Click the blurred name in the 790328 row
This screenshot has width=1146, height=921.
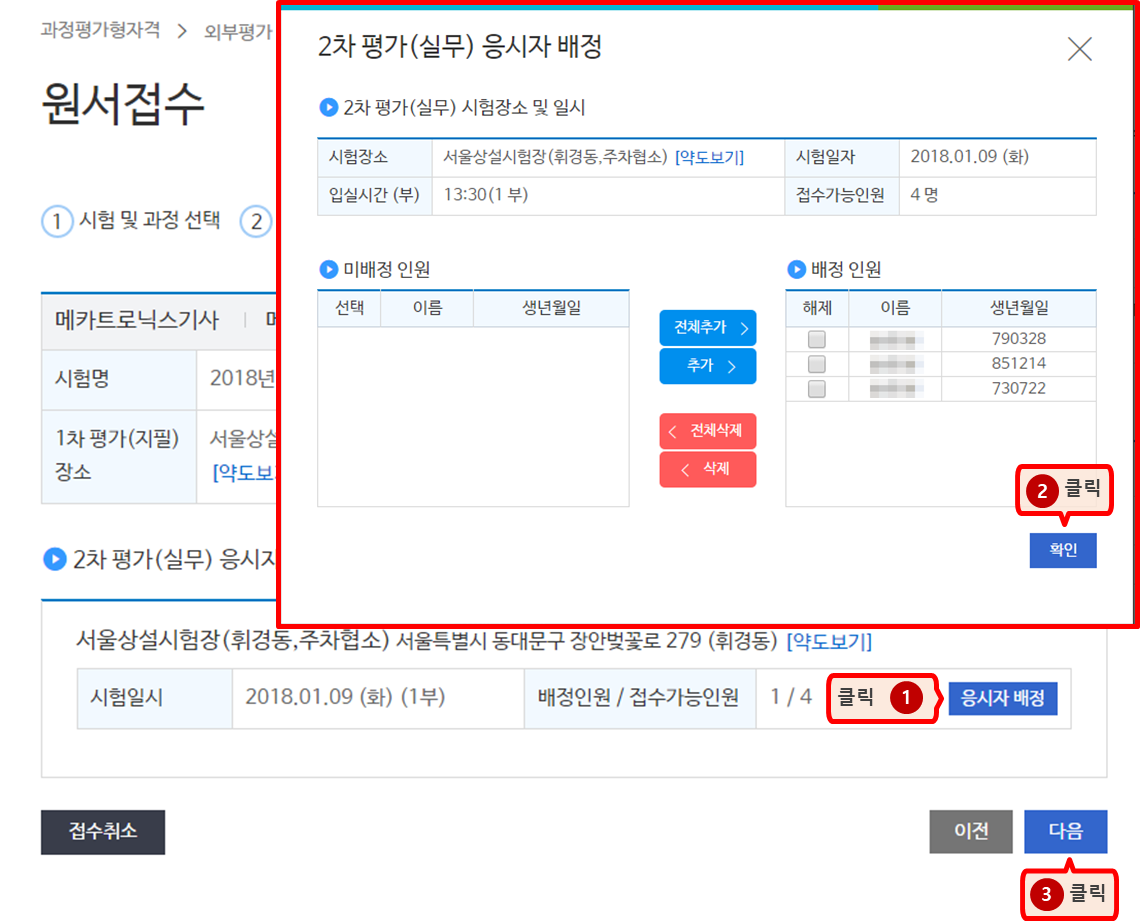click(896, 339)
